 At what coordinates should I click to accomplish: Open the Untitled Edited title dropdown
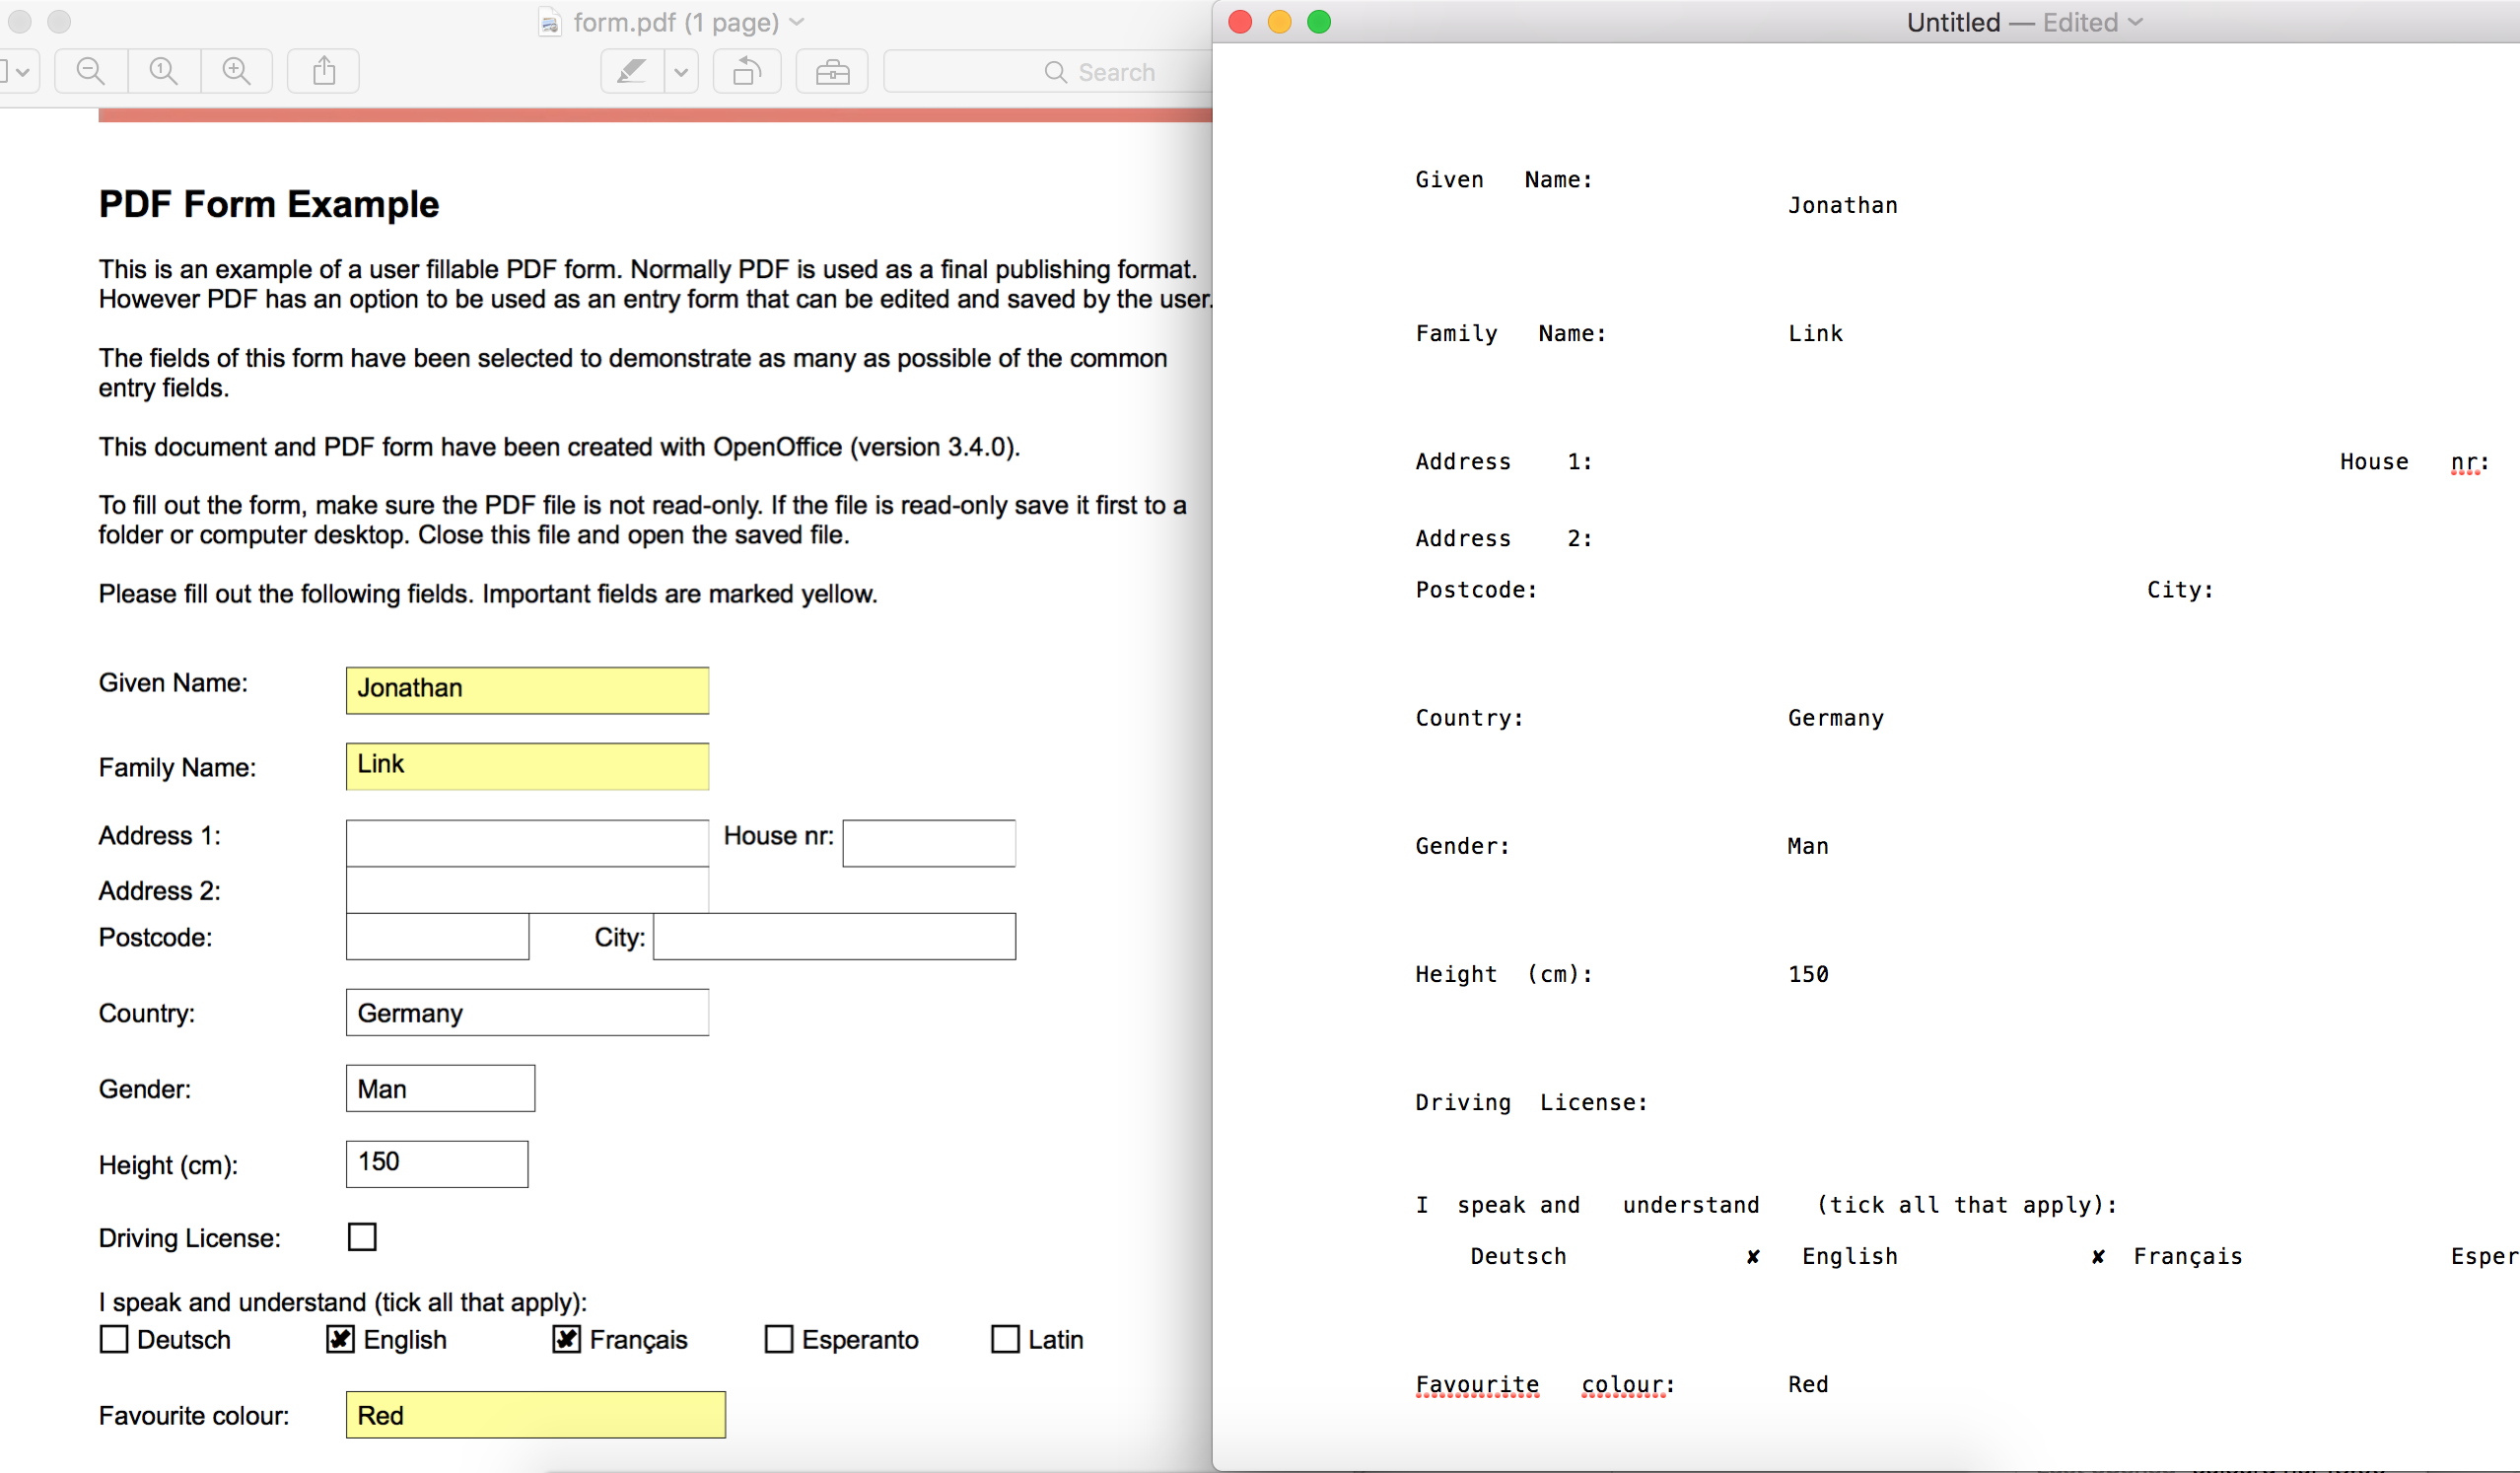pos(2136,22)
